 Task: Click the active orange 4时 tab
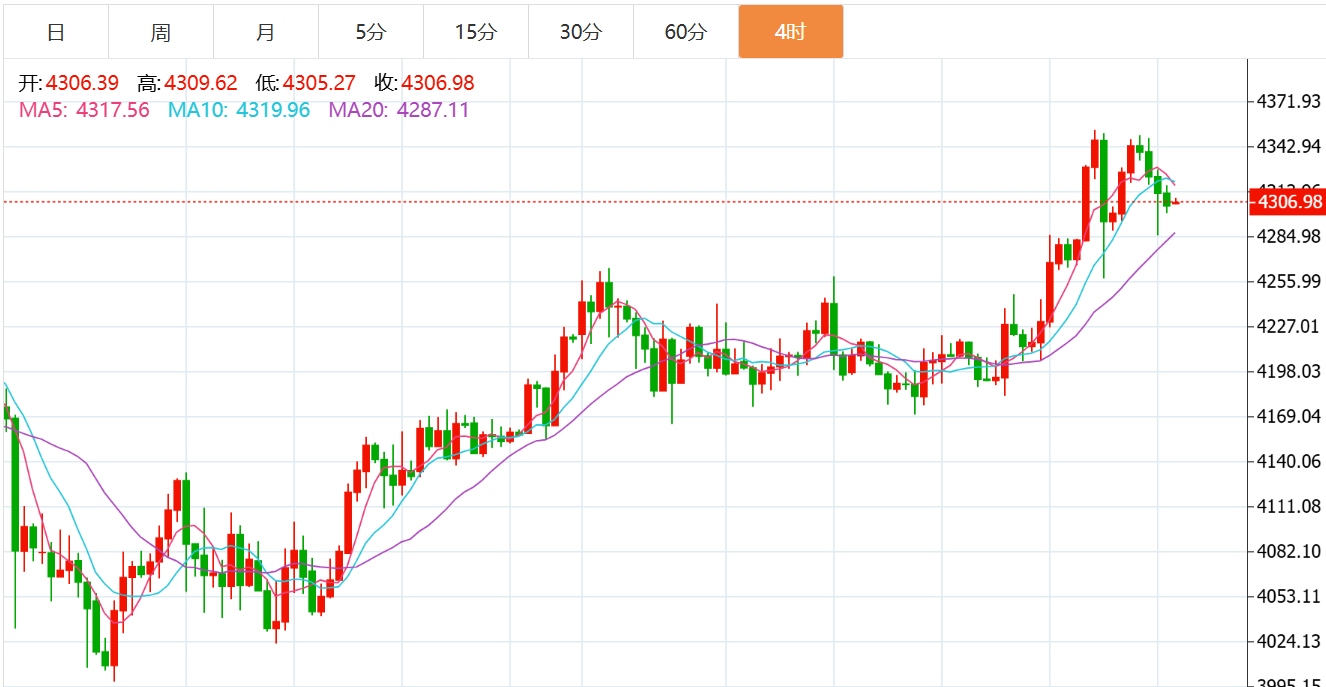tap(790, 32)
